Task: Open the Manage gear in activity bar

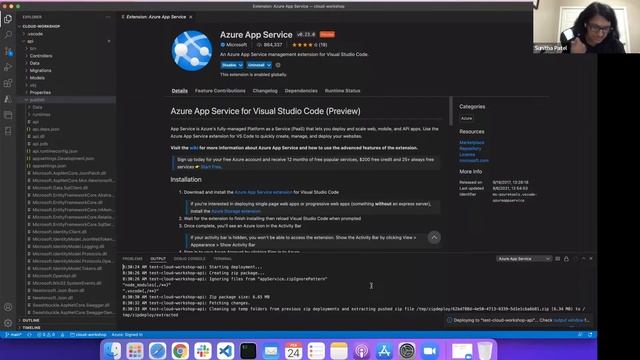Action: click(8, 323)
